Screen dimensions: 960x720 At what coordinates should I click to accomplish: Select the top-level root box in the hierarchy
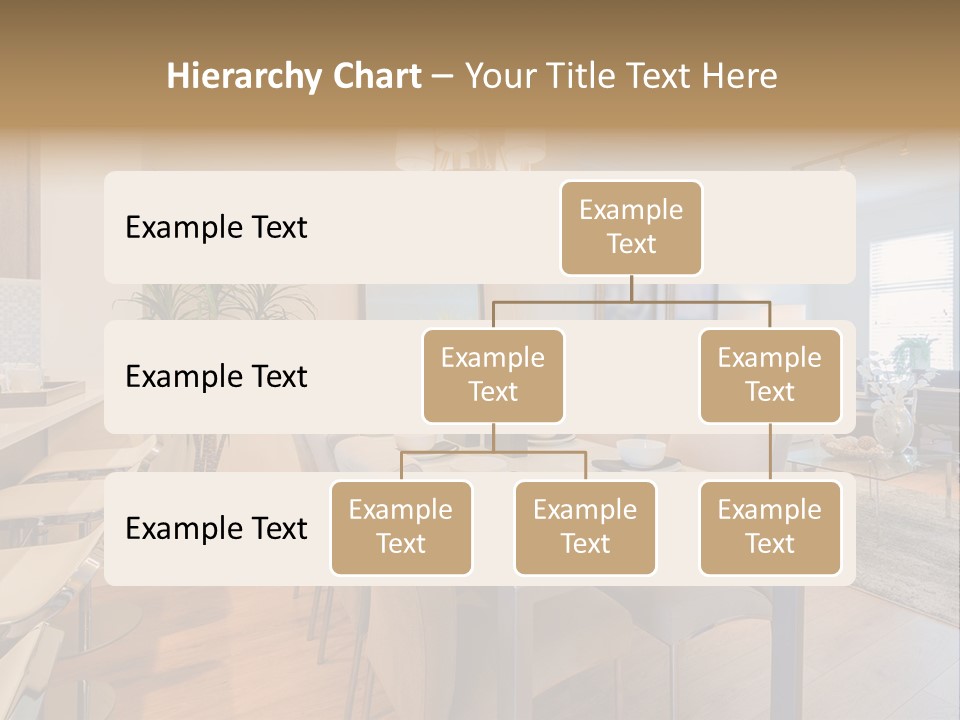click(x=631, y=227)
